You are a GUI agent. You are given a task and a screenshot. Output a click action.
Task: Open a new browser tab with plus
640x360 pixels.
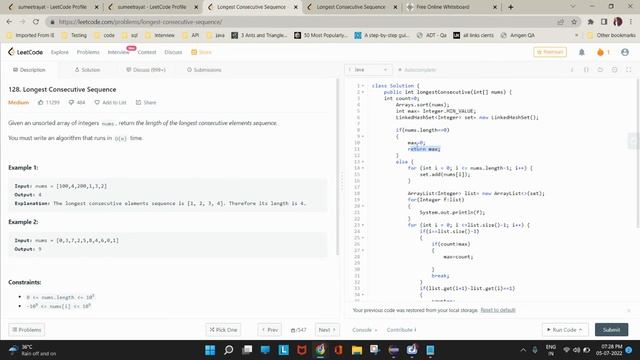[511, 7]
